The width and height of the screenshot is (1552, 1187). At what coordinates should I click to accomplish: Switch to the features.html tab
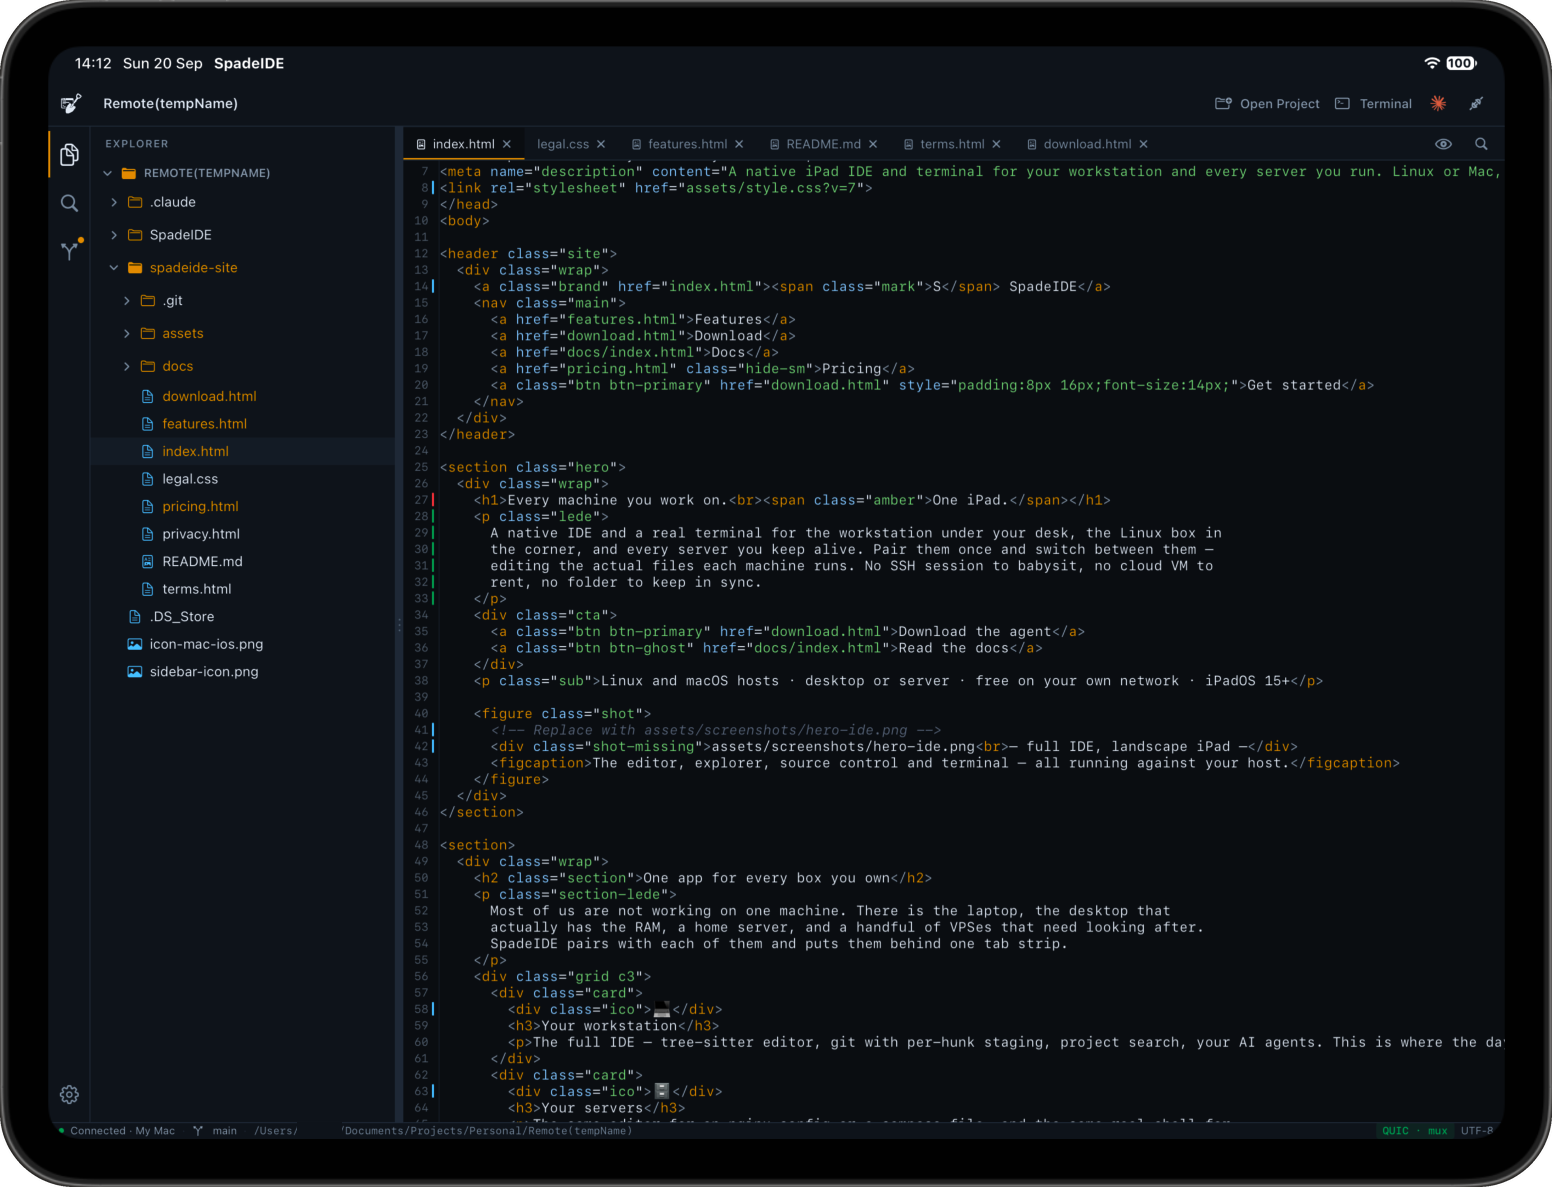[x=687, y=144]
